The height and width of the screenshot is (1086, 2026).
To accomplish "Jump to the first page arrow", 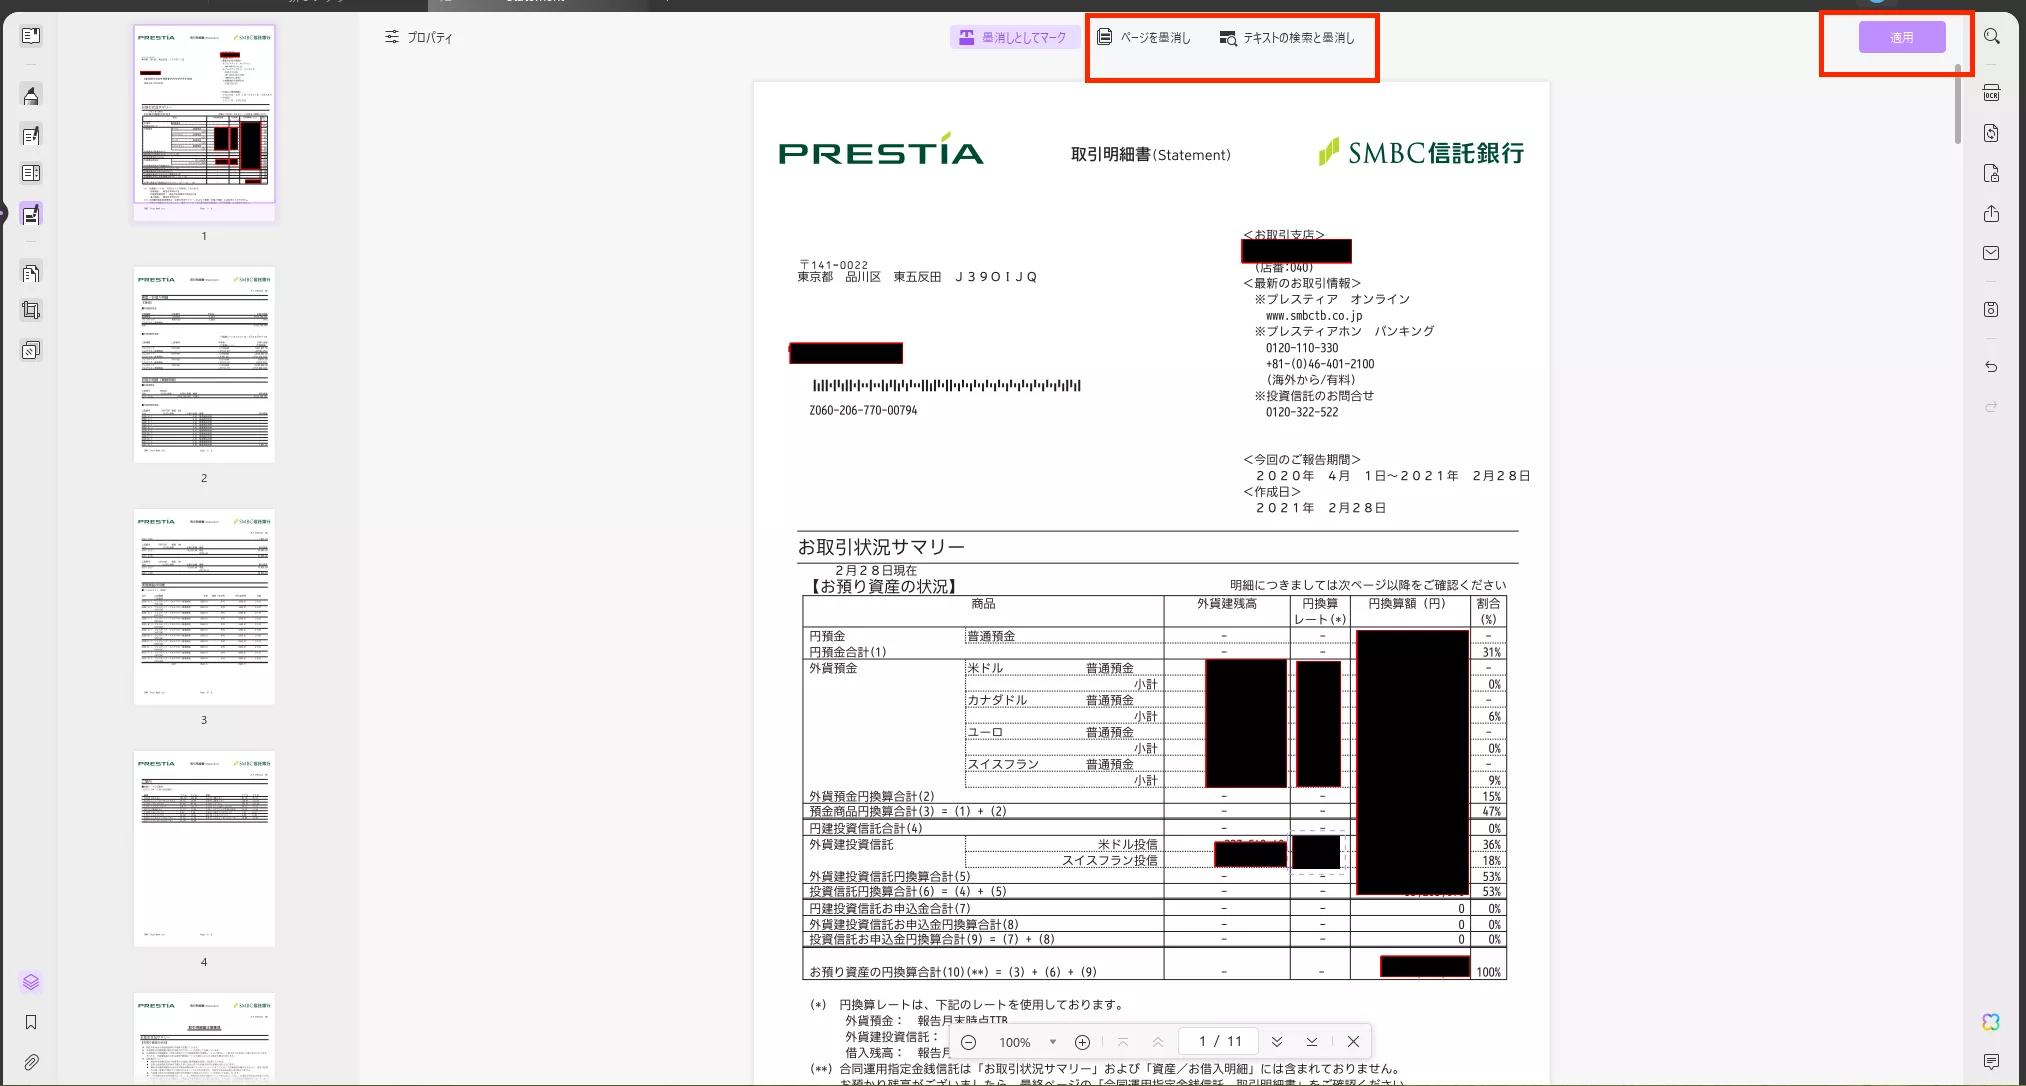I will click(1123, 1042).
